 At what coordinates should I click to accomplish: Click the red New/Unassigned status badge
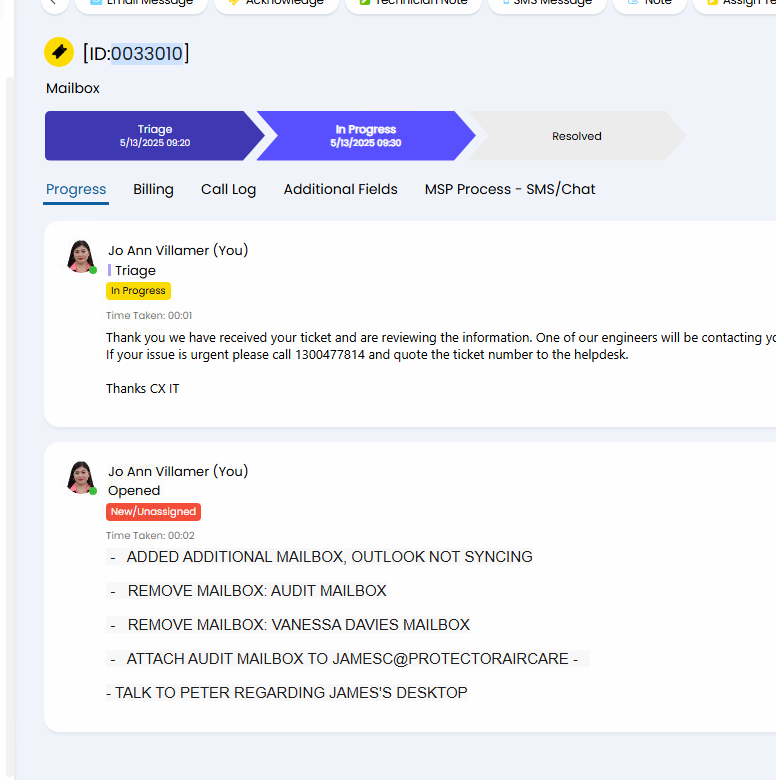(x=153, y=511)
